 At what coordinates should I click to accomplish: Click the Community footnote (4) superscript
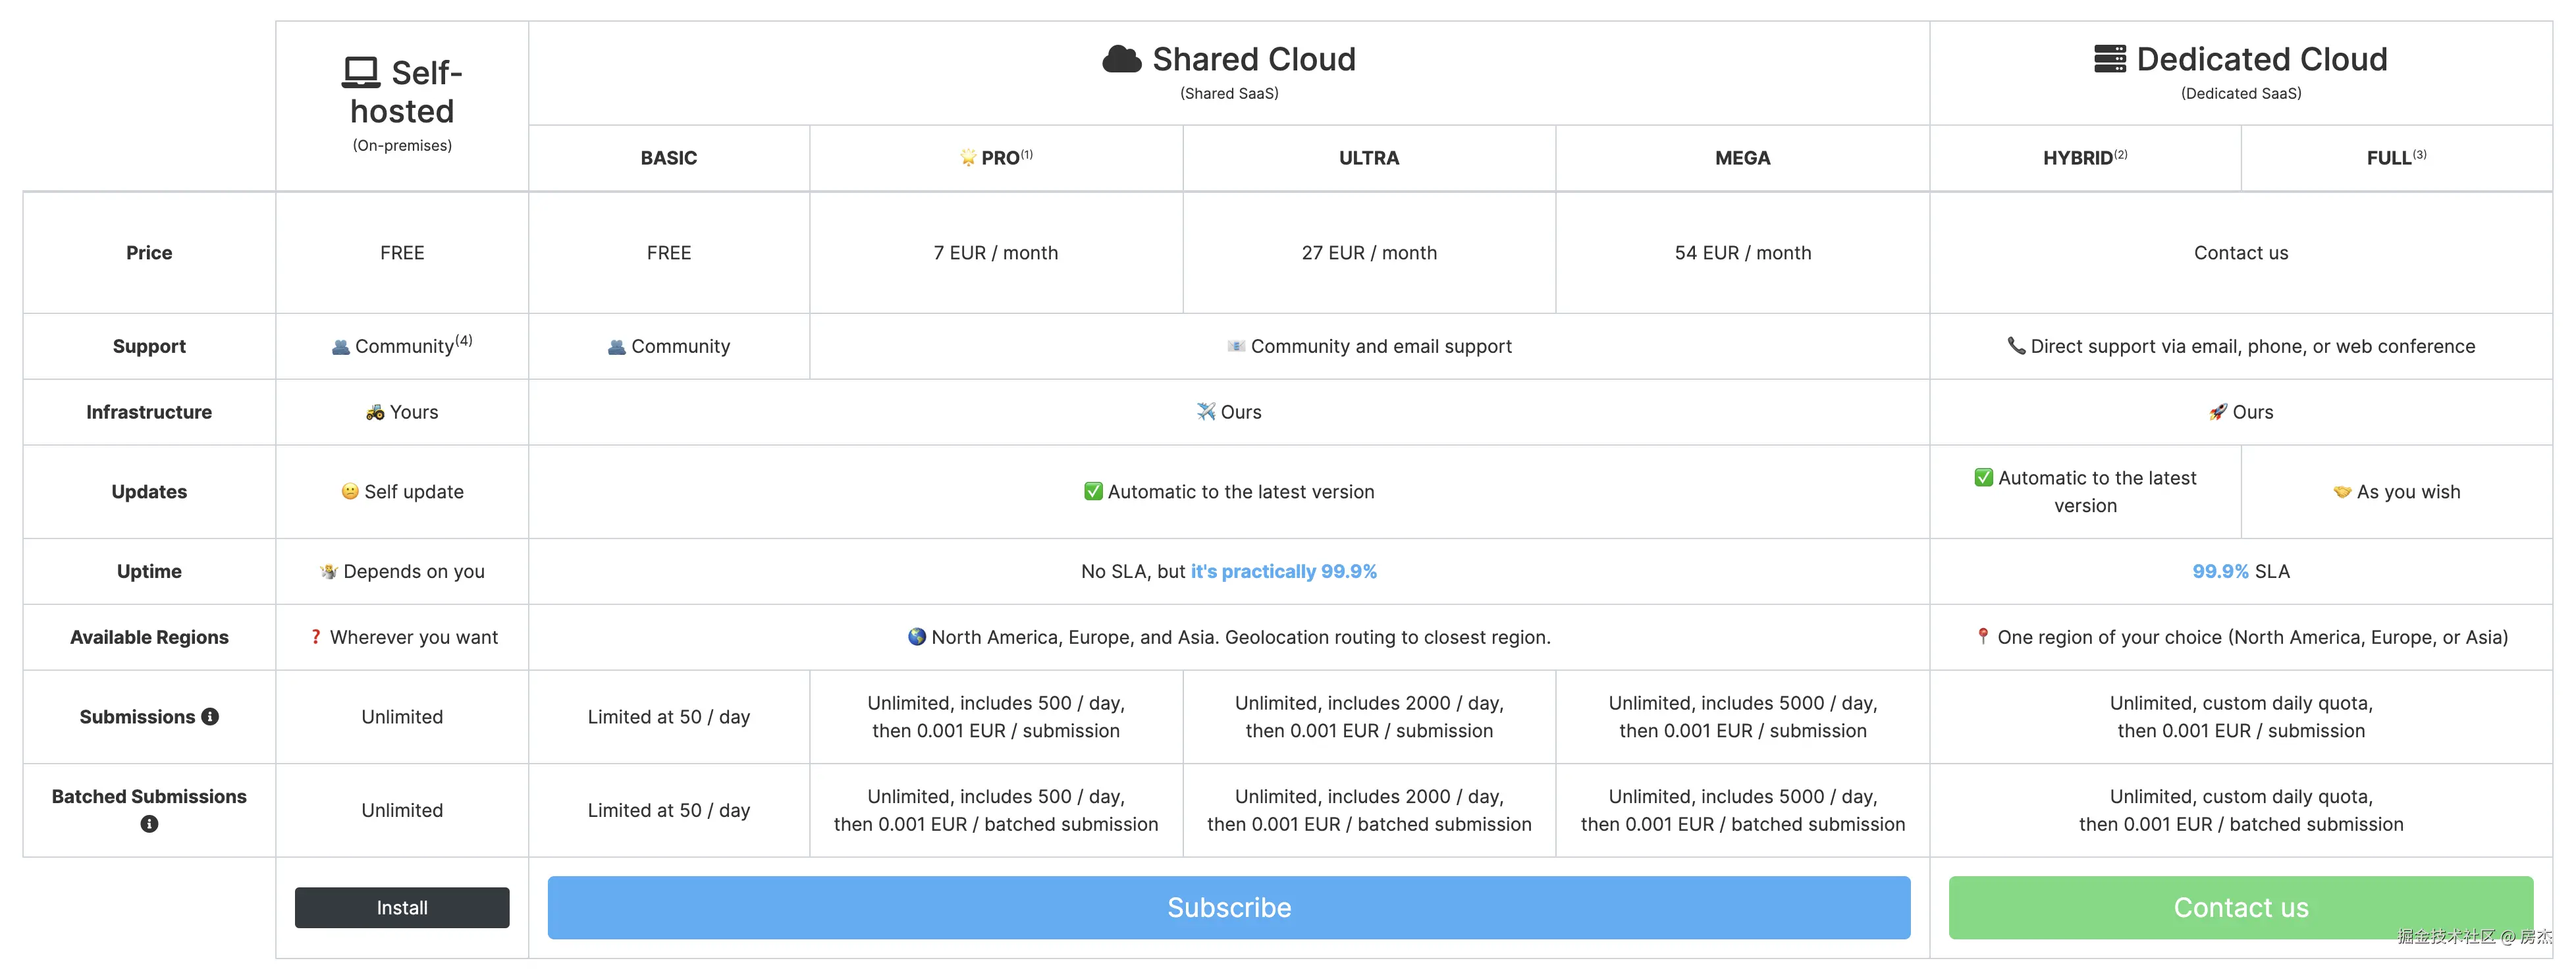pyautogui.click(x=464, y=340)
